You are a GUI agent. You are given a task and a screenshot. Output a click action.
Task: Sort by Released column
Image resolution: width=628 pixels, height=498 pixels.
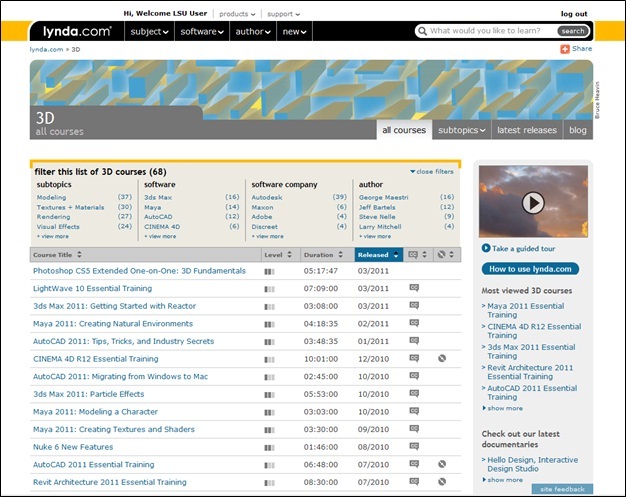(x=378, y=254)
